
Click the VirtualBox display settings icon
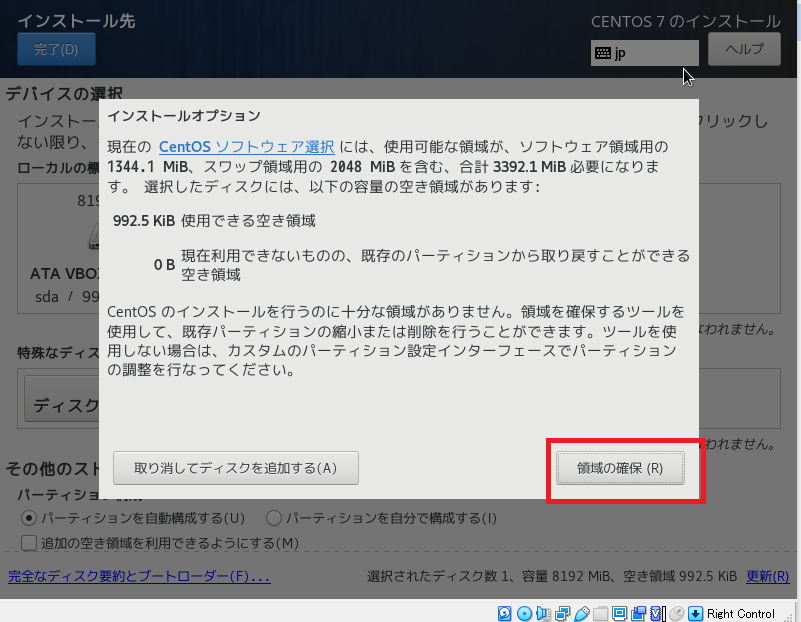point(619,613)
